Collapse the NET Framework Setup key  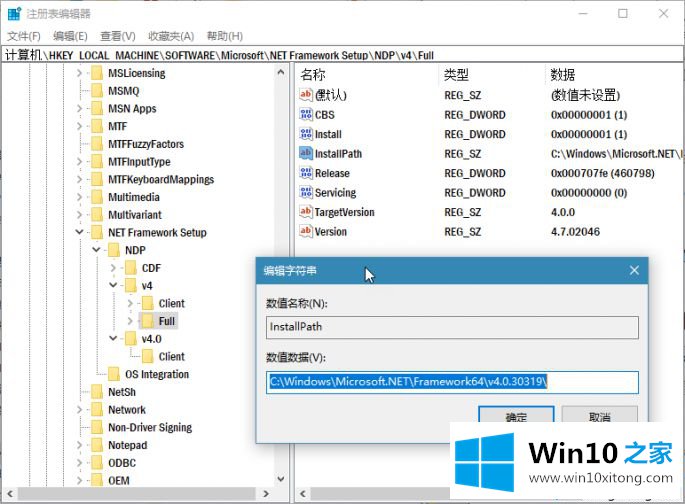[79, 232]
